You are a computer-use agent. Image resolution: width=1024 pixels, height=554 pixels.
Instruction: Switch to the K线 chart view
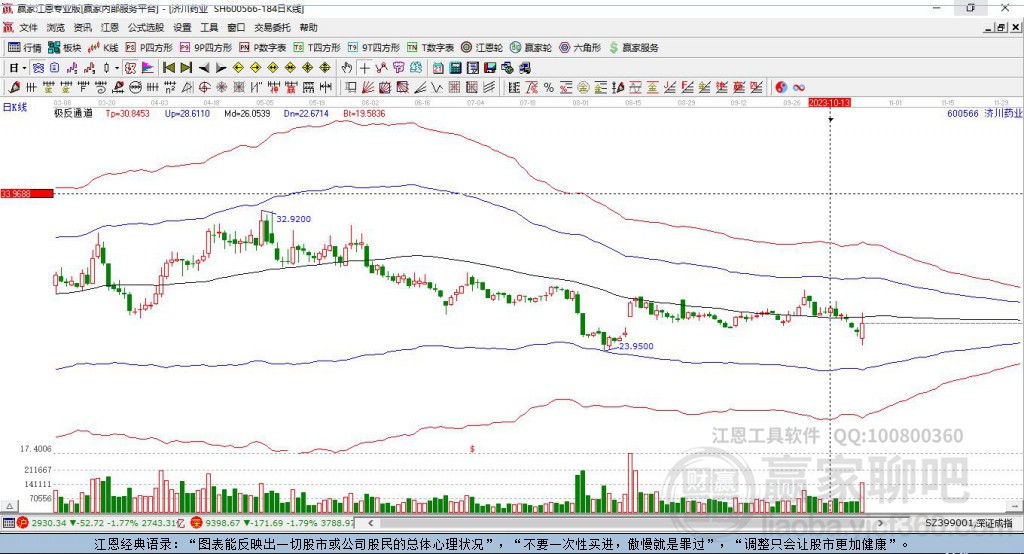[x=103, y=48]
